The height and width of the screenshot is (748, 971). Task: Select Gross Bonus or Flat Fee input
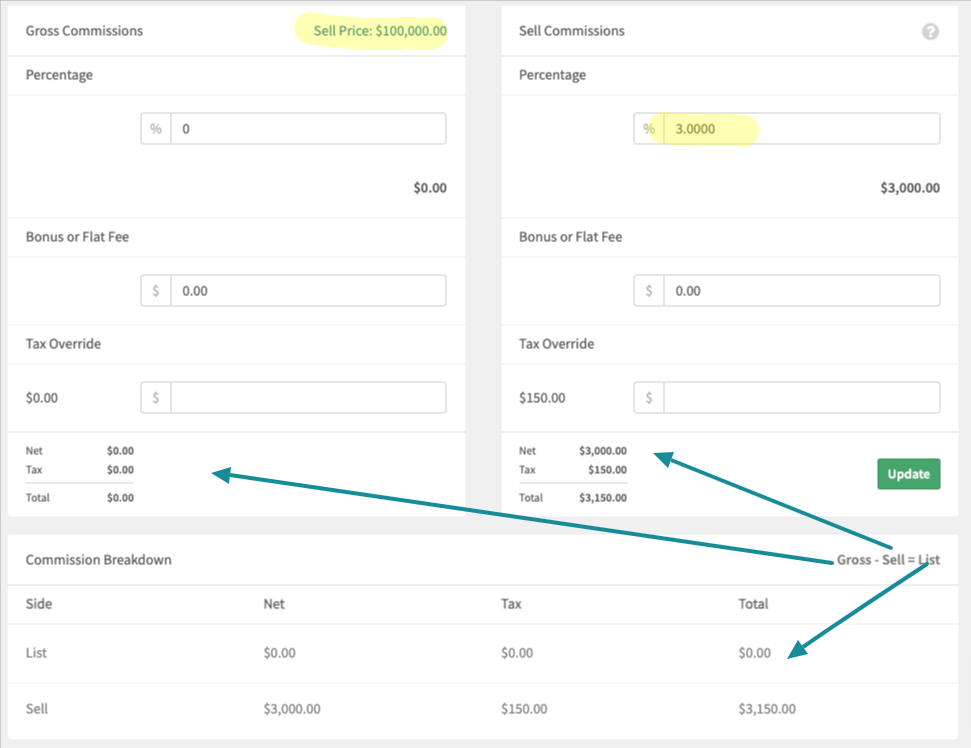click(308, 291)
